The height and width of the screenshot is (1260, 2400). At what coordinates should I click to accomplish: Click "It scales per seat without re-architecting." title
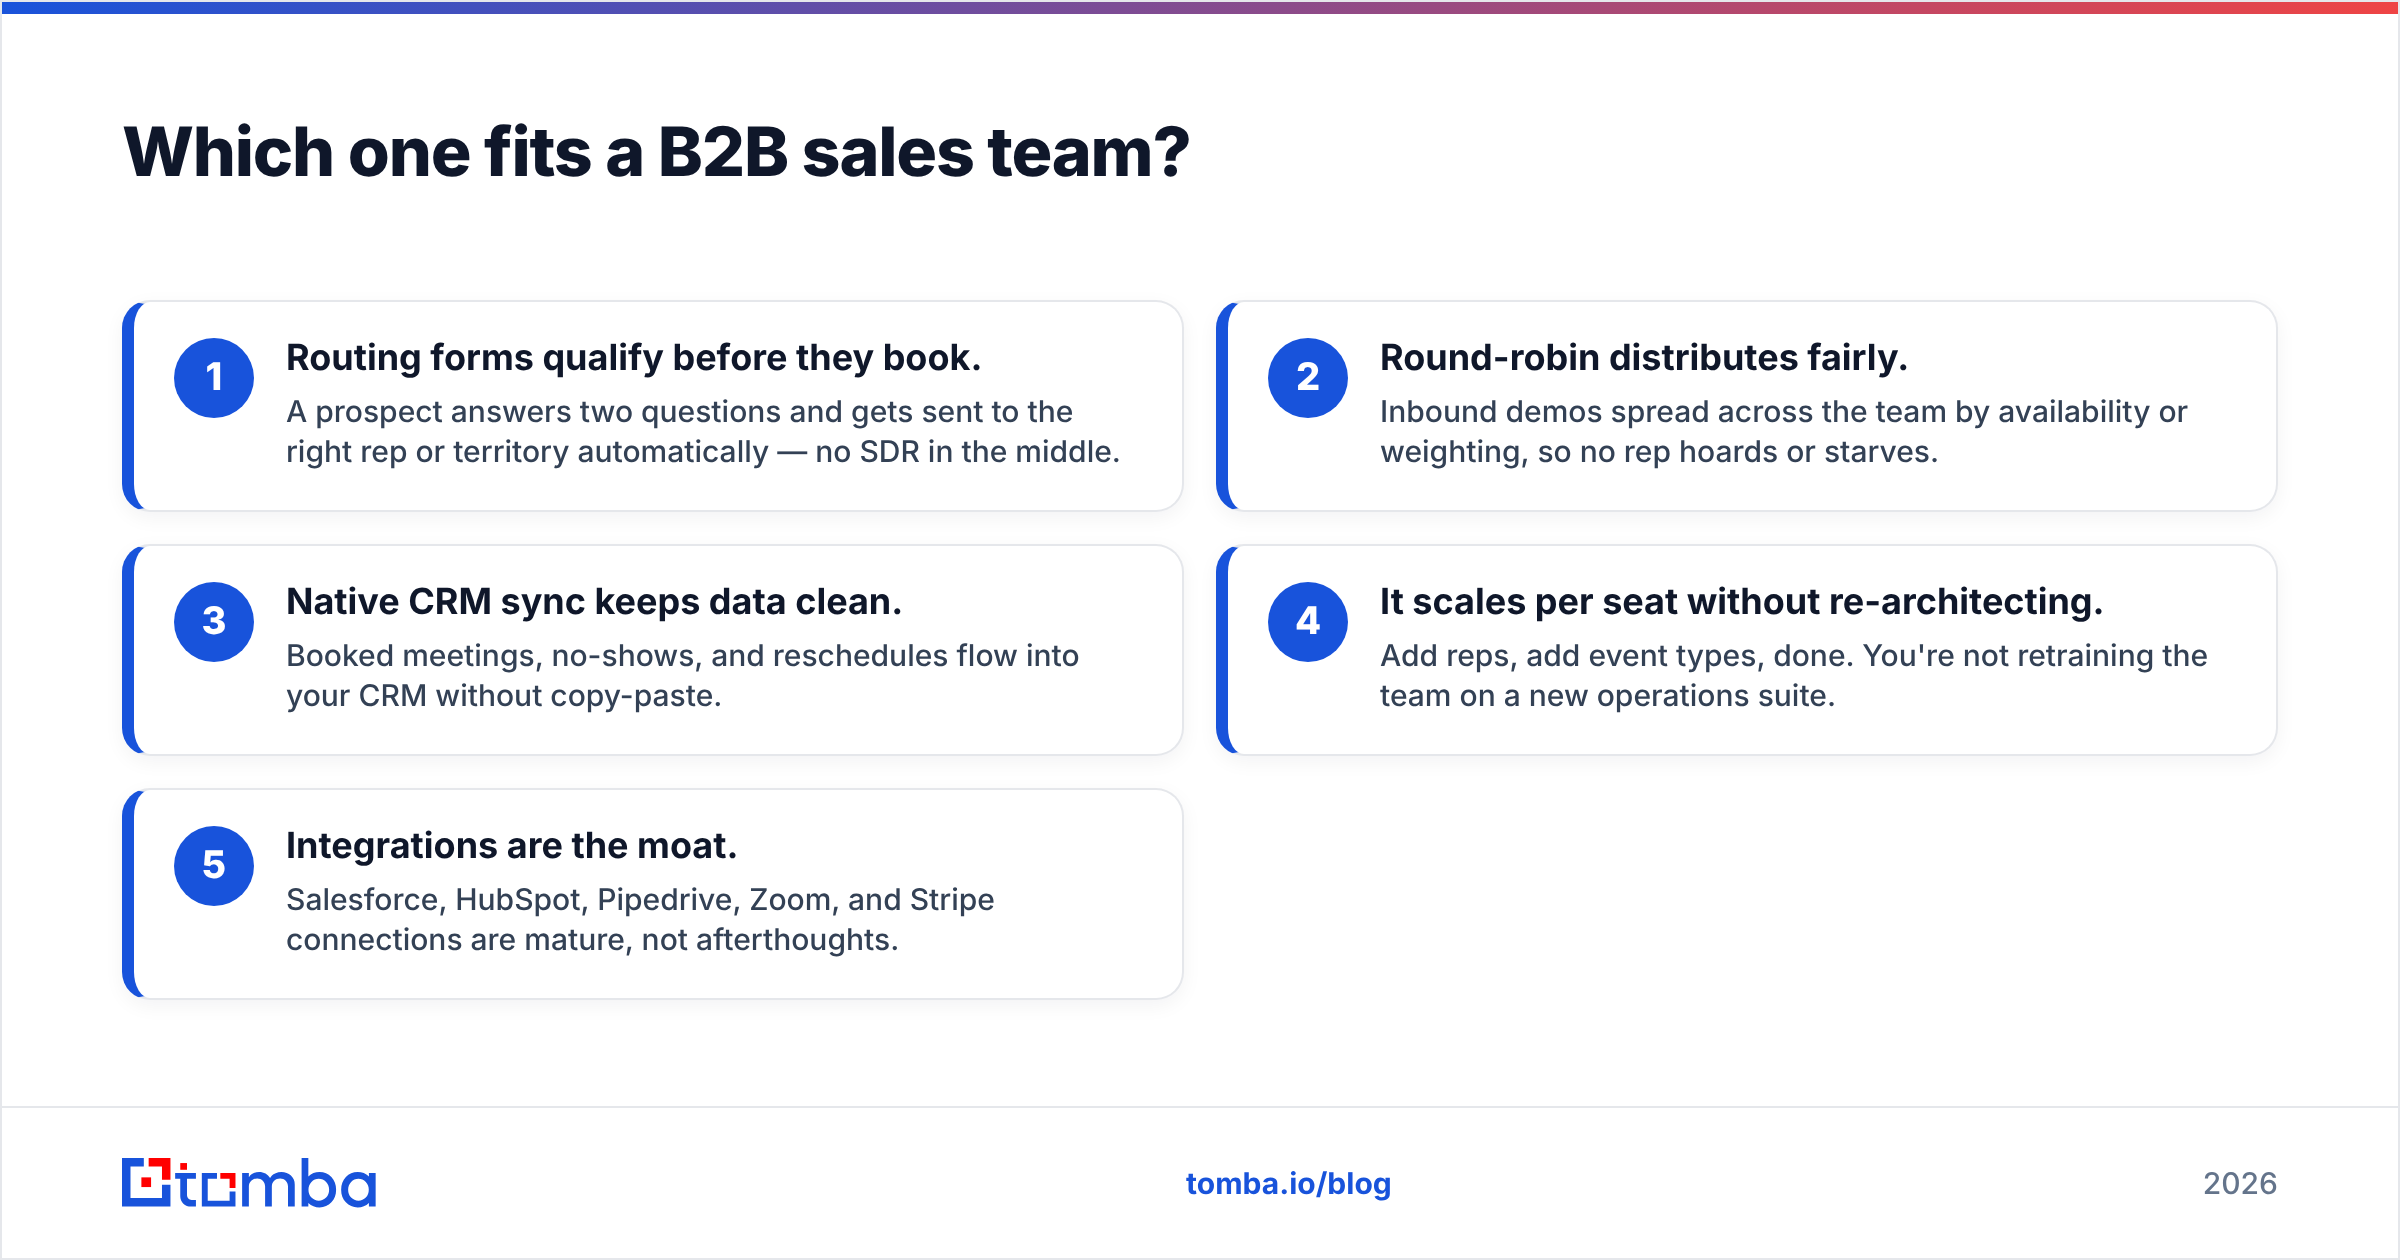1741,602
